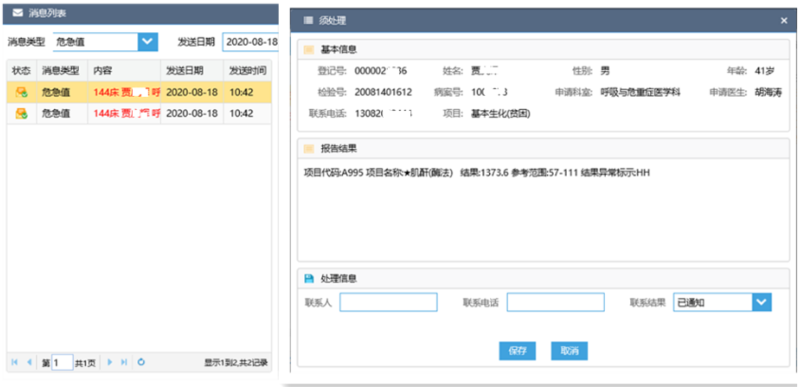
Task: Click the 申请医生 value 胡海涛
Action: [x=768, y=92]
